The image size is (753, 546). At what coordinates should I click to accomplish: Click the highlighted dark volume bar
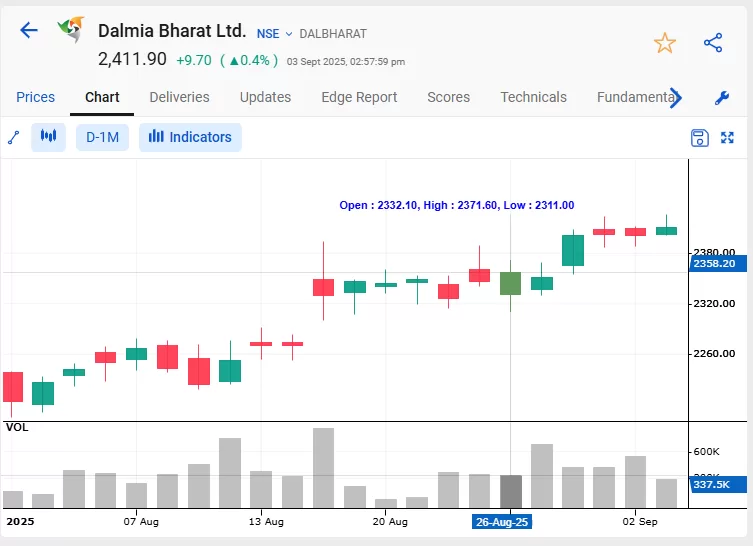click(x=510, y=492)
